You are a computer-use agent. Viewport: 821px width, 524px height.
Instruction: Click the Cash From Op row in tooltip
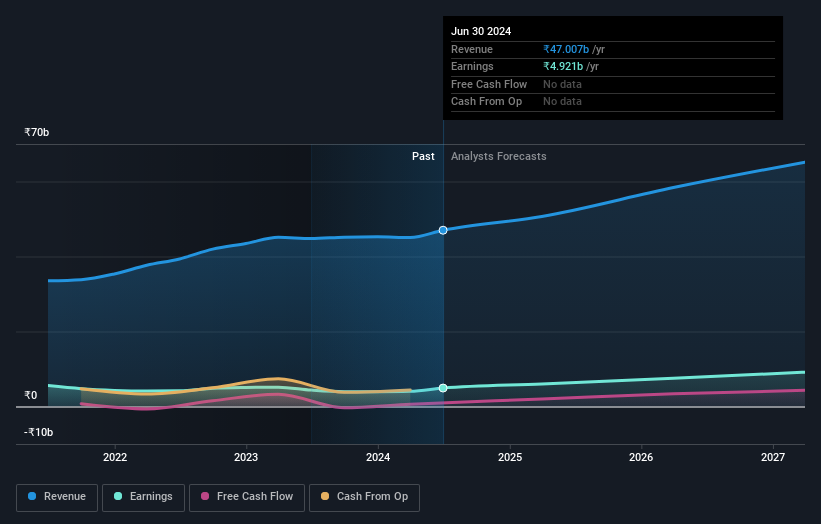click(x=613, y=102)
